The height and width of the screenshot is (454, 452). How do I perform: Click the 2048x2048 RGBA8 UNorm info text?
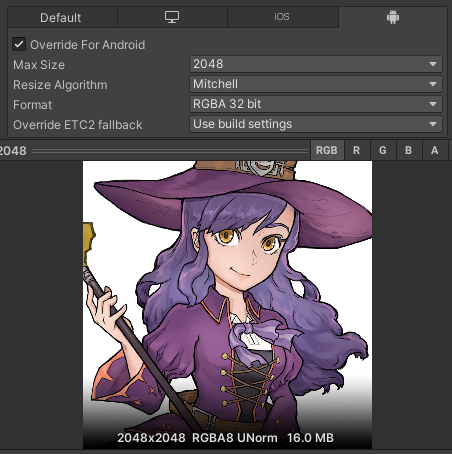(225, 438)
